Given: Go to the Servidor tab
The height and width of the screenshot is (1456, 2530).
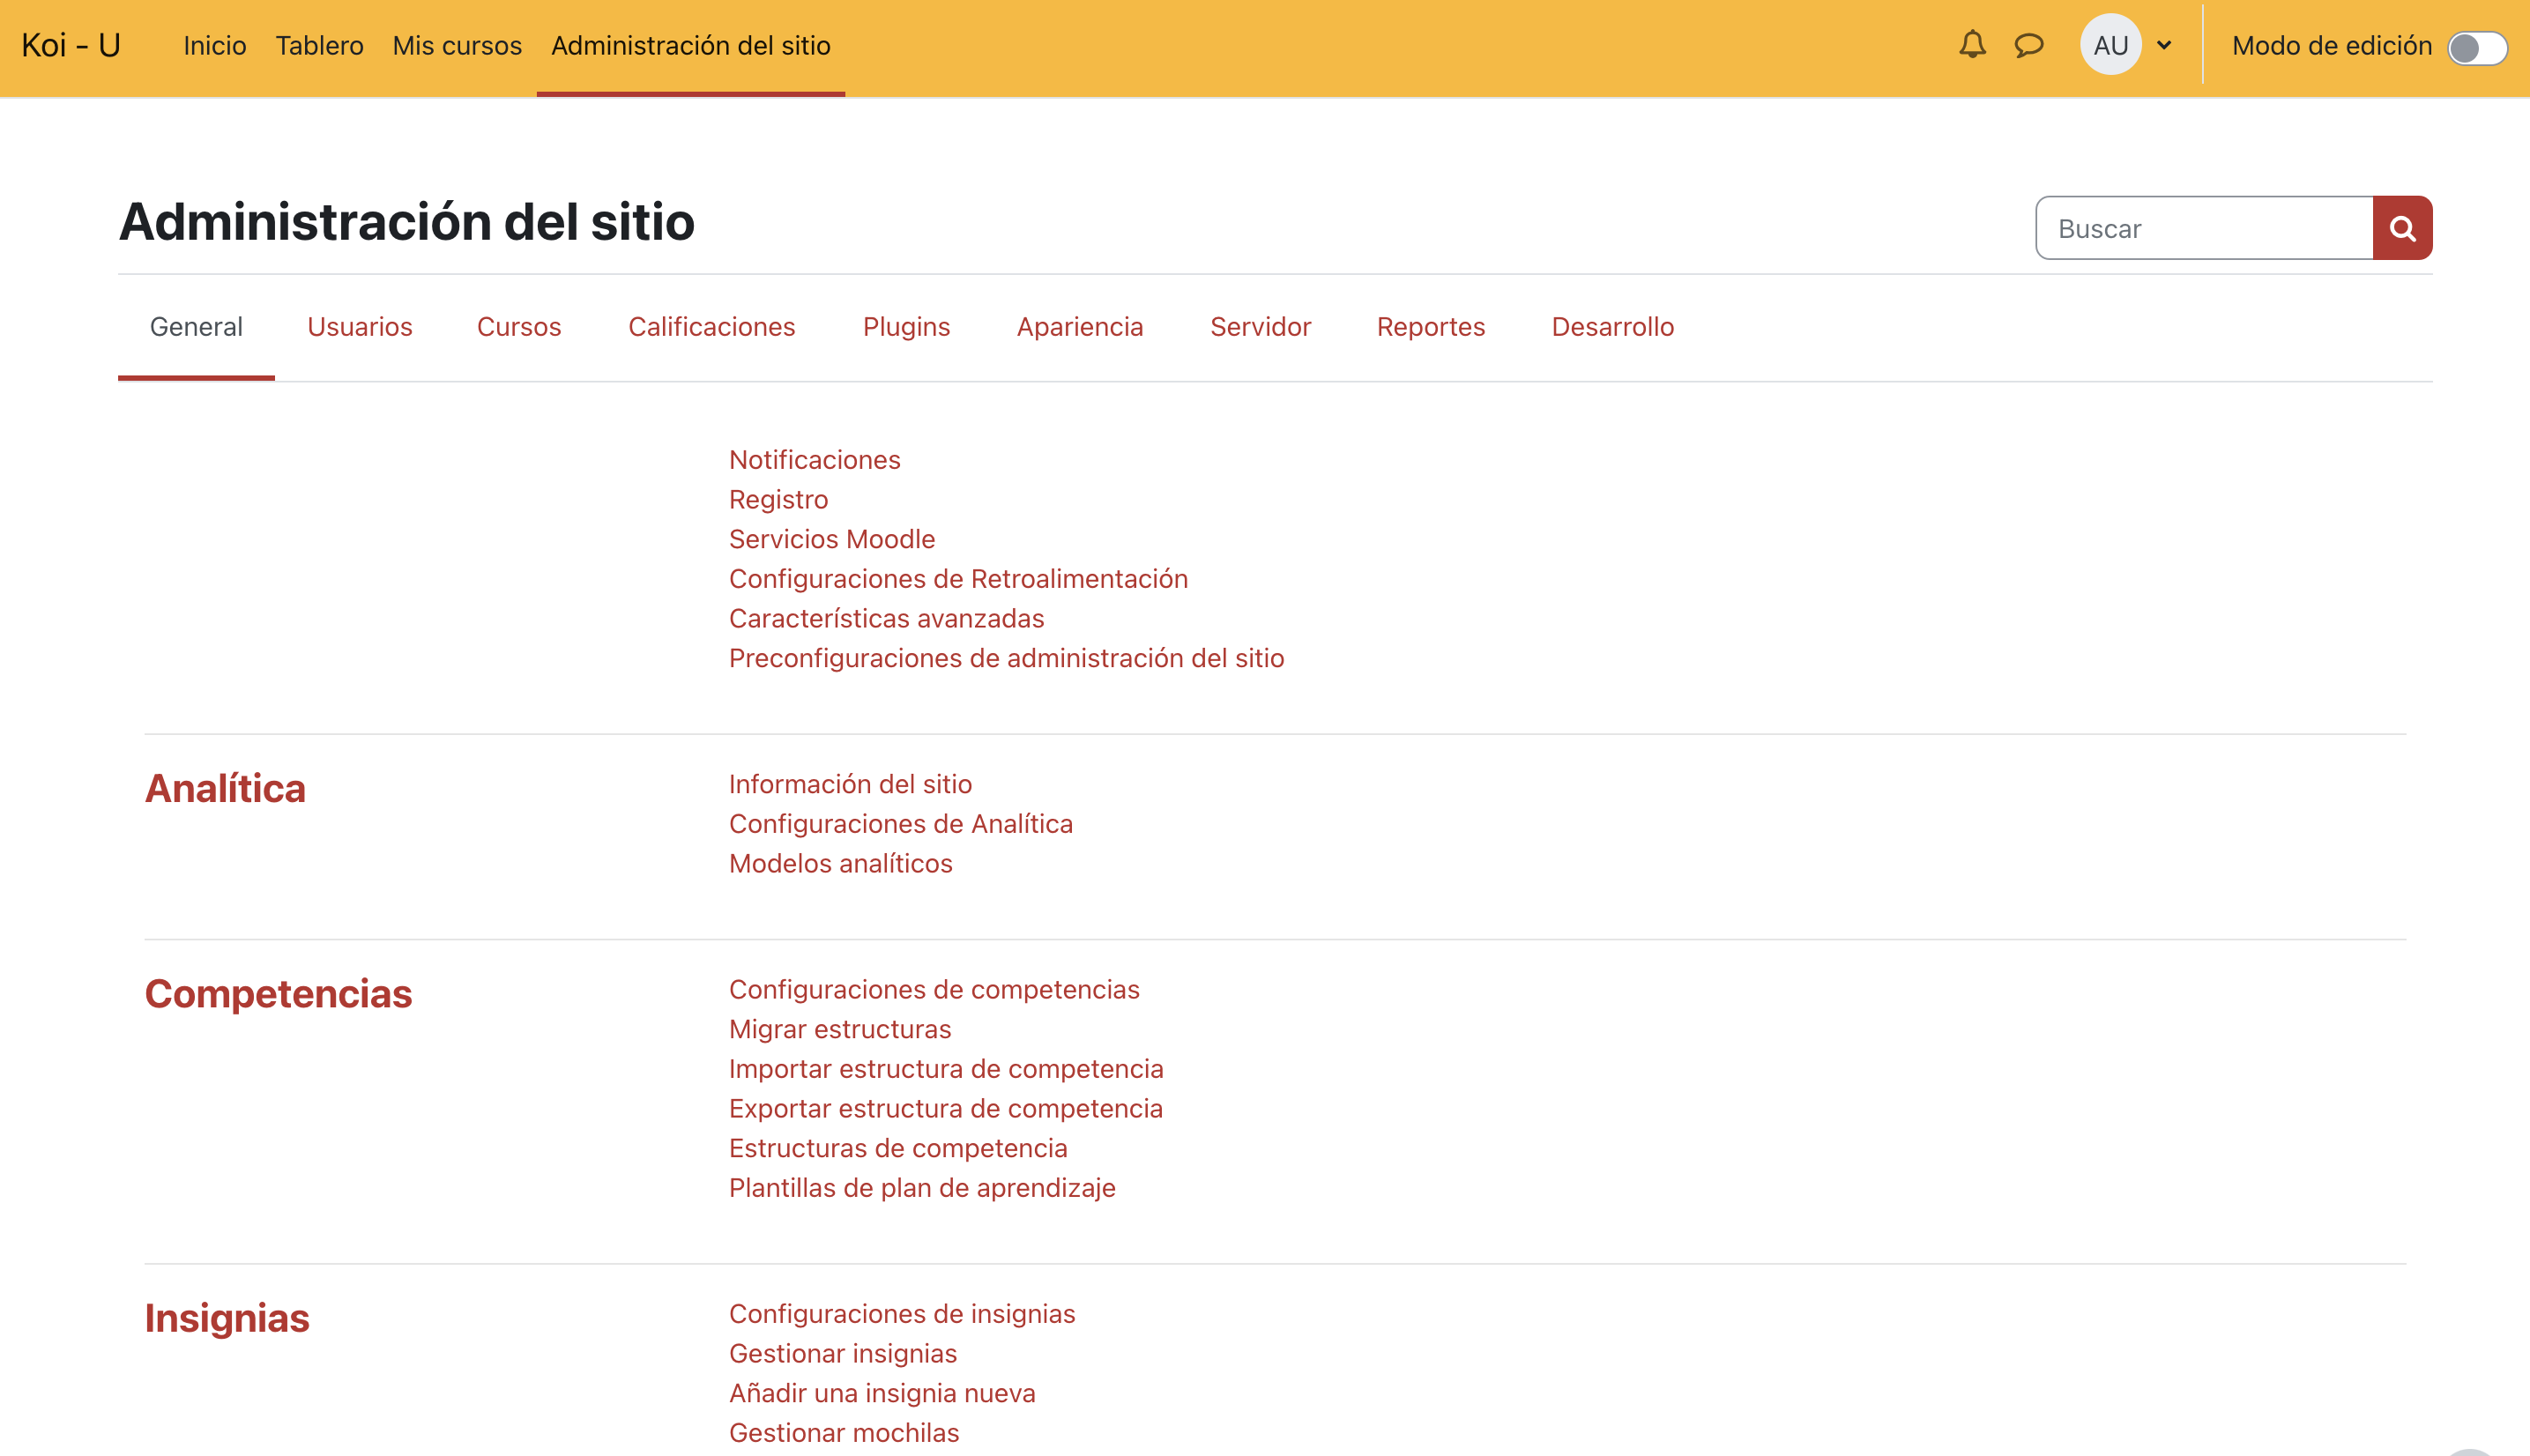Looking at the screenshot, I should (1259, 327).
